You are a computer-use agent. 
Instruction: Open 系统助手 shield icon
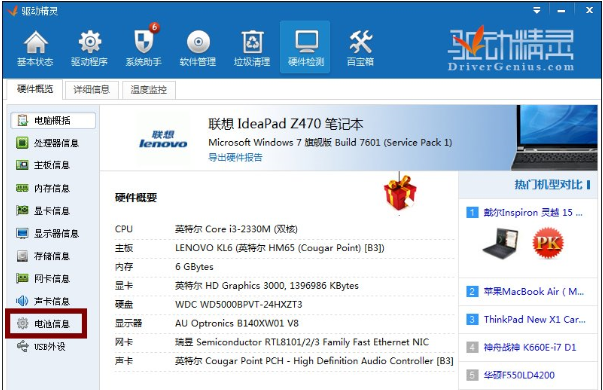143,46
